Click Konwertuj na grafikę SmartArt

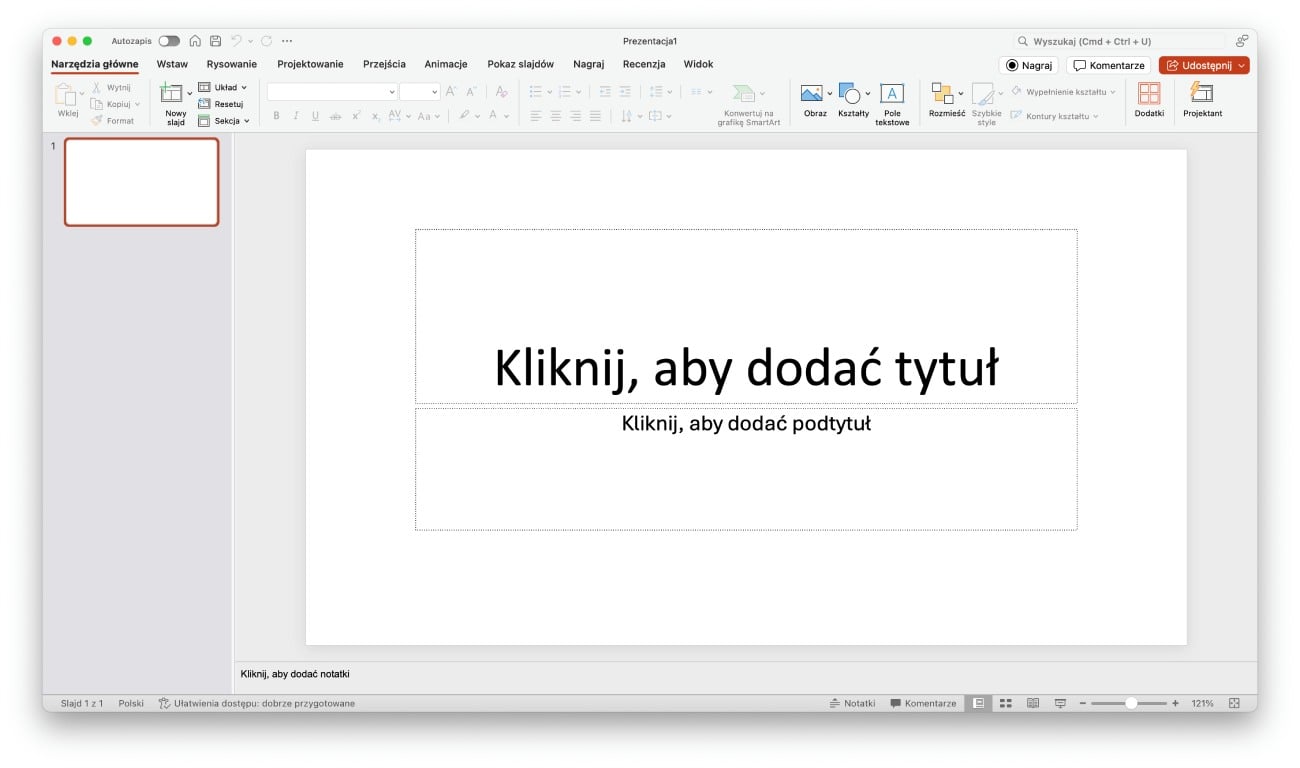tap(748, 105)
